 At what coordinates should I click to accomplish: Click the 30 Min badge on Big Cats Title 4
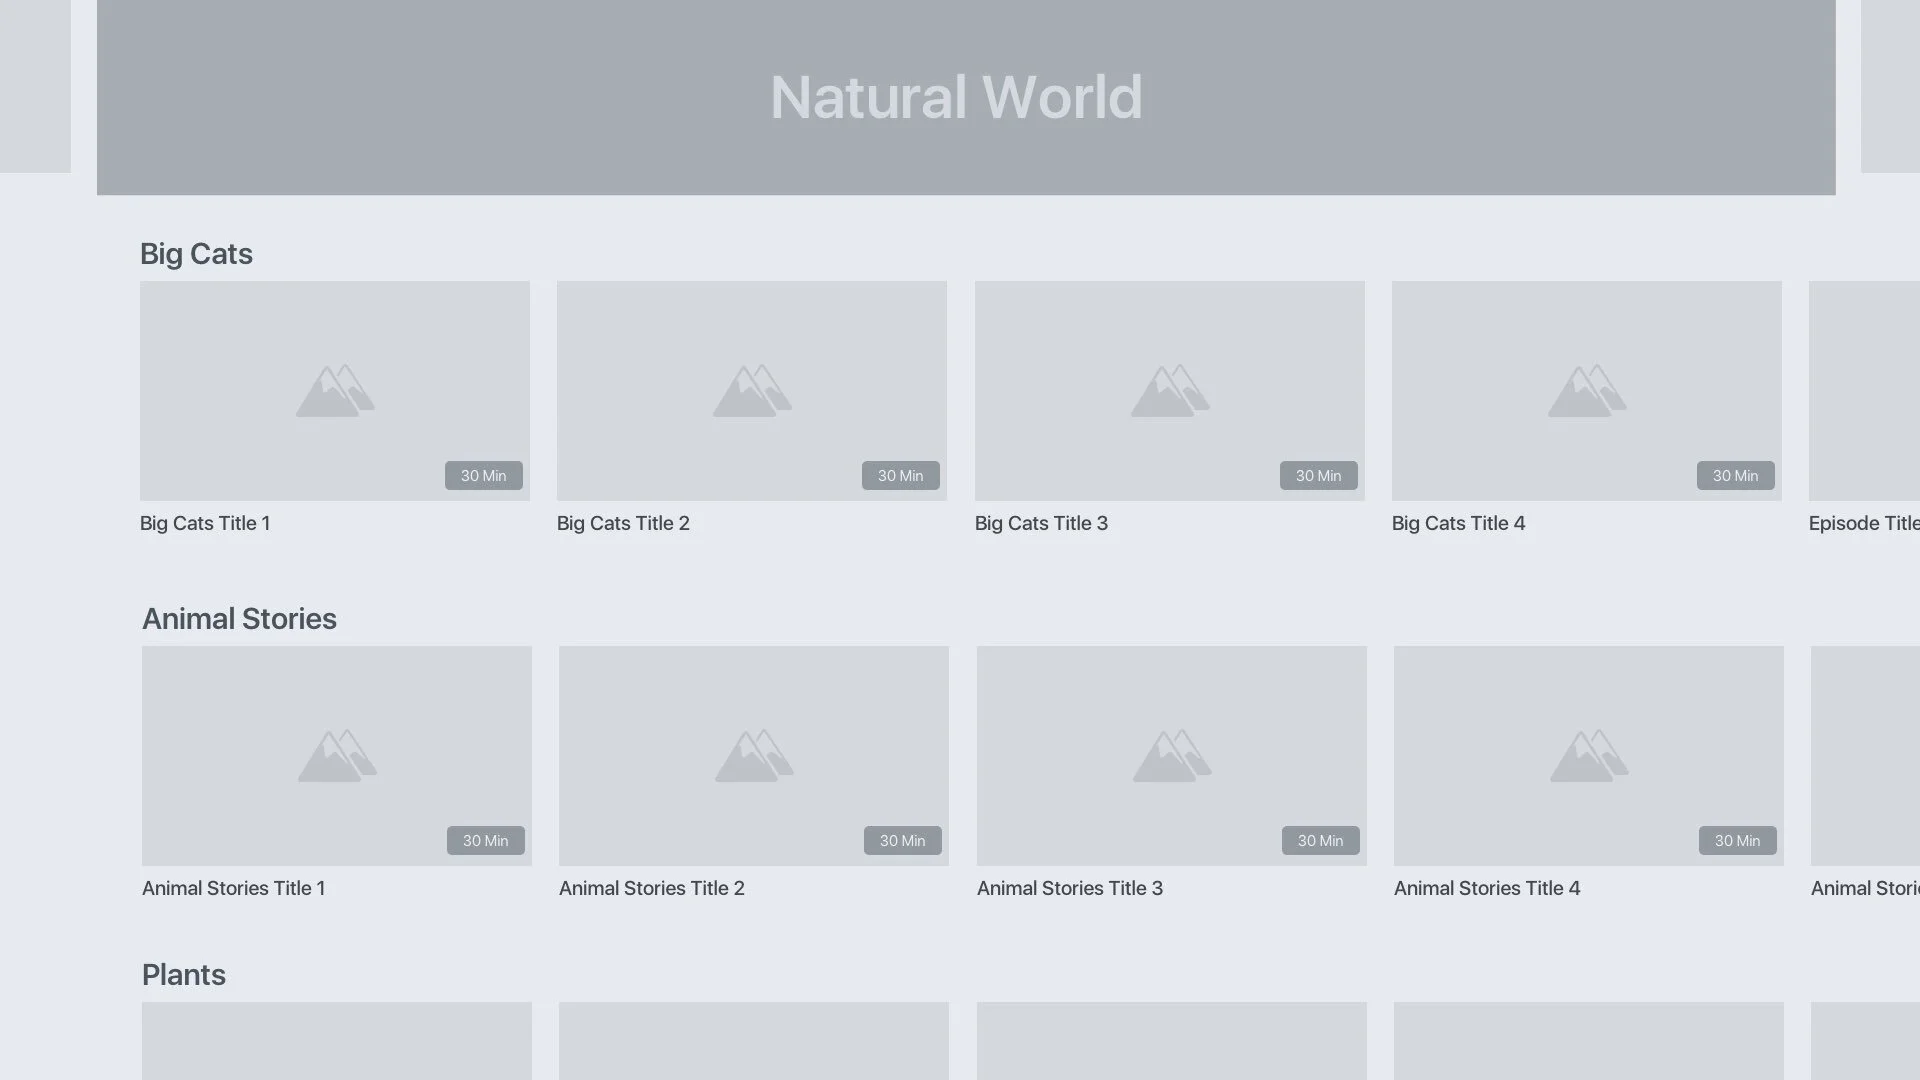pyautogui.click(x=1736, y=476)
